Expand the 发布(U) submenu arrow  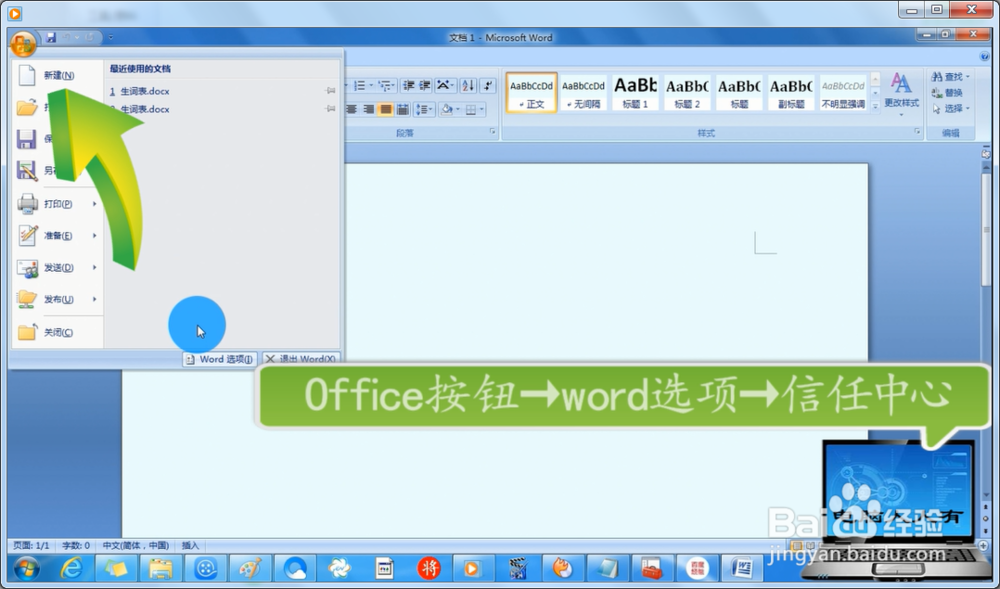[x=94, y=300]
